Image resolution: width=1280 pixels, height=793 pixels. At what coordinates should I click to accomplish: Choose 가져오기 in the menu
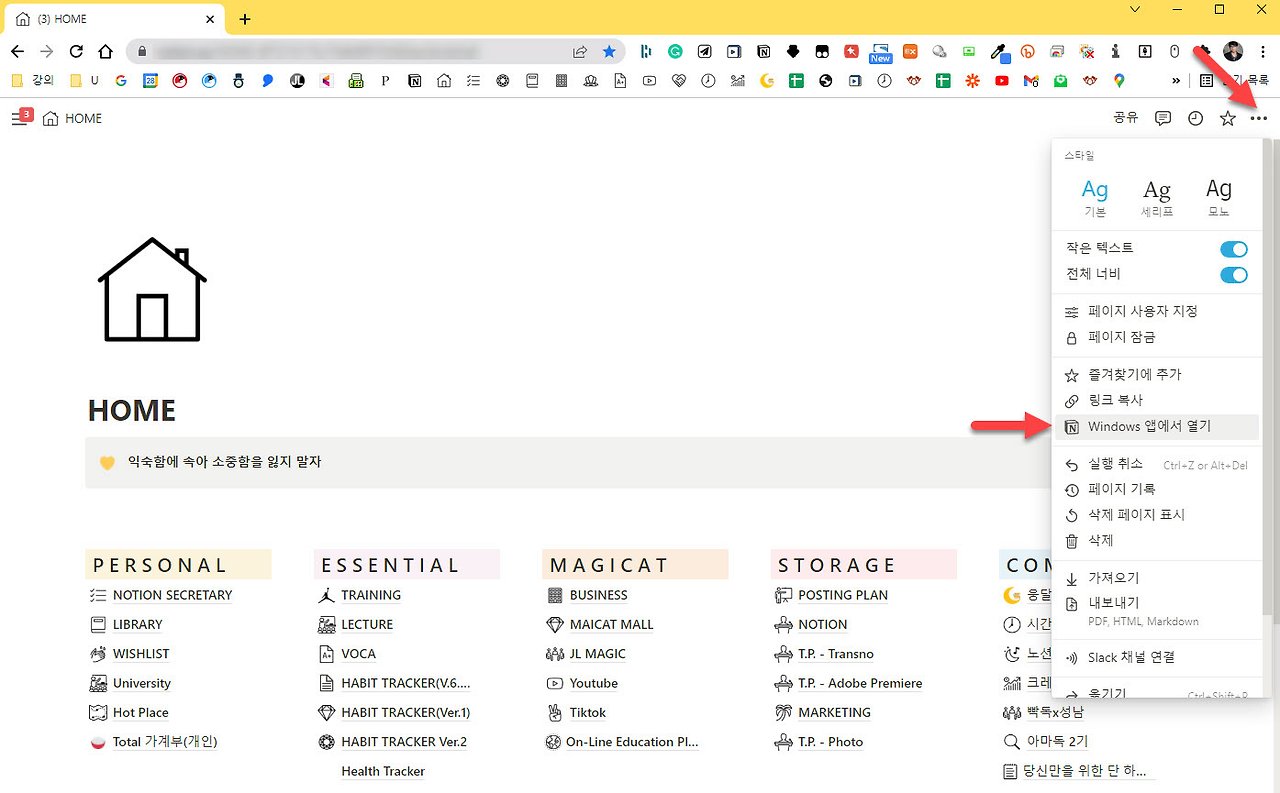pyautogui.click(x=1156, y=578)
